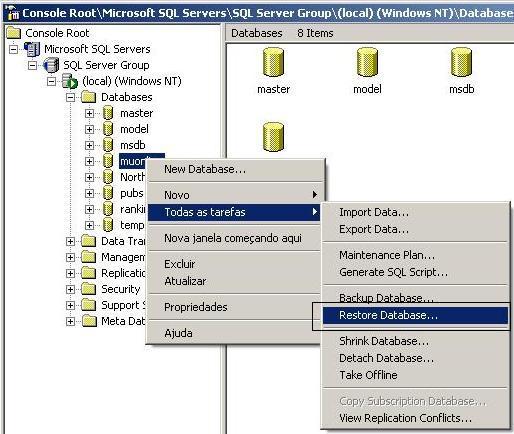Viewport: 514px width, 434px height.
Task: Select the Databases label in the tree
Action: tap(127, 97)
